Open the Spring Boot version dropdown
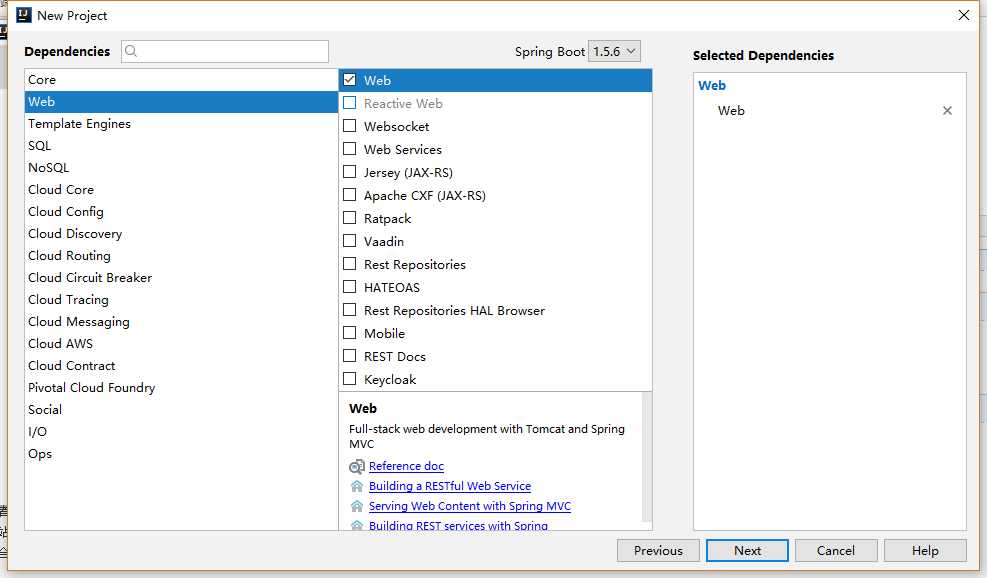Viewport: 987px width, 578px height. [614, 52]
